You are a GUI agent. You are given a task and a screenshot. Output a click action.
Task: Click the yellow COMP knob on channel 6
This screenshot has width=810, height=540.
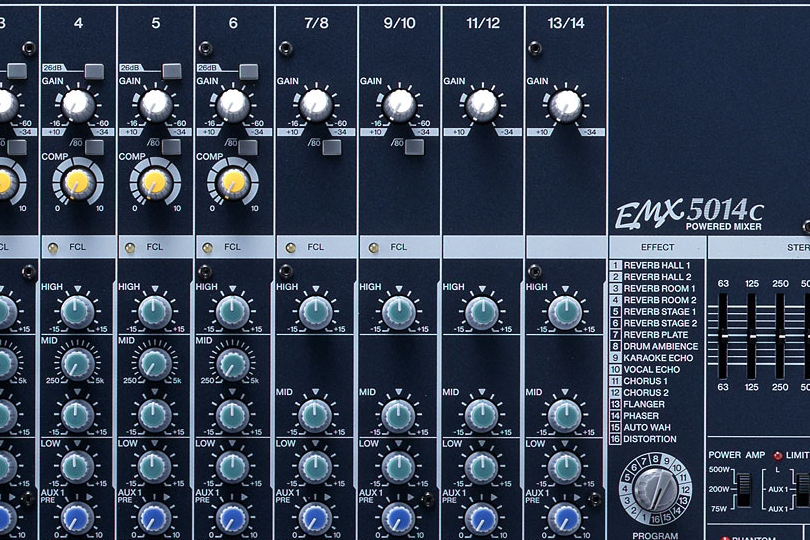click(x=232, y=182)
